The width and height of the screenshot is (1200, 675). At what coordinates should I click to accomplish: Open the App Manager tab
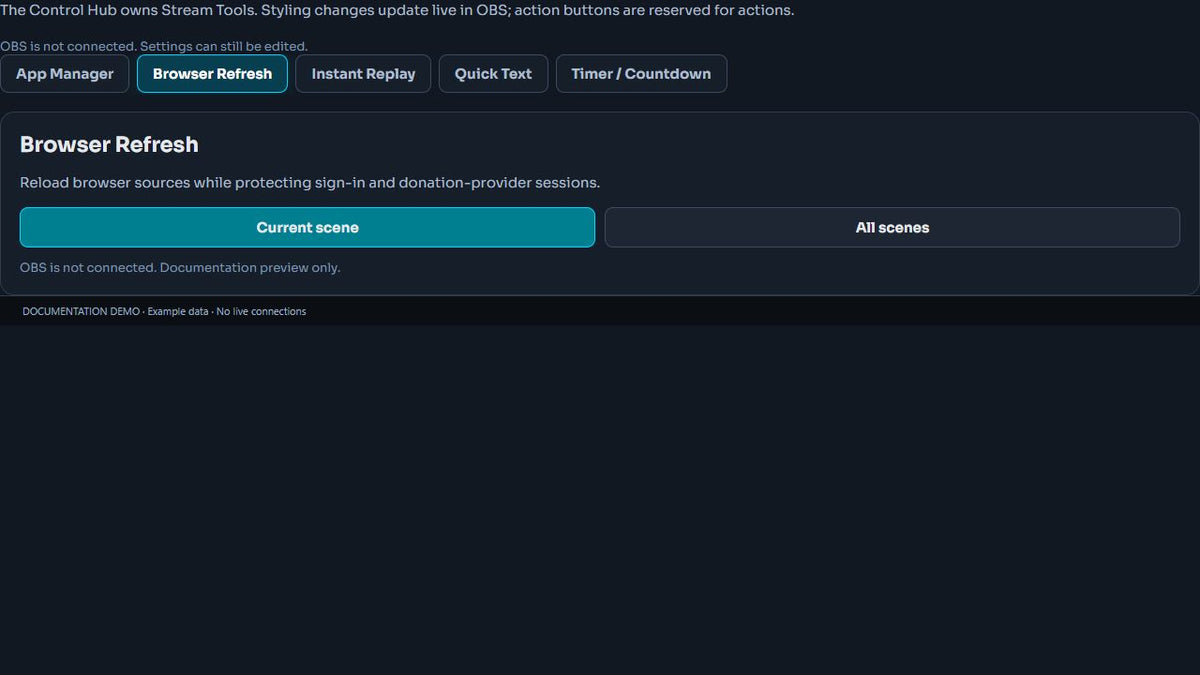pos(65,74)
